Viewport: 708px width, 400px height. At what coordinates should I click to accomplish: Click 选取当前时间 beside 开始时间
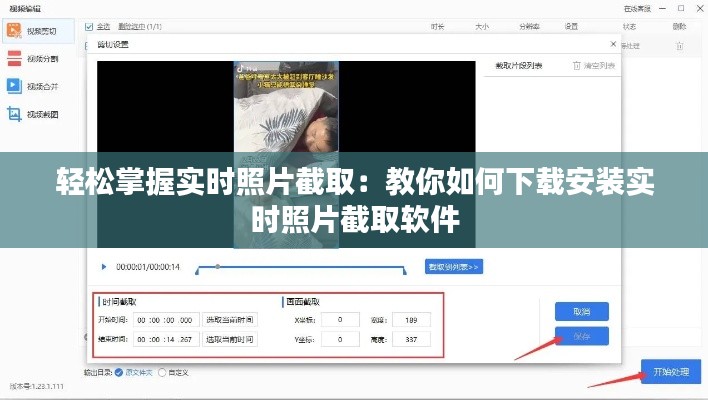click(x=230, y=320)
